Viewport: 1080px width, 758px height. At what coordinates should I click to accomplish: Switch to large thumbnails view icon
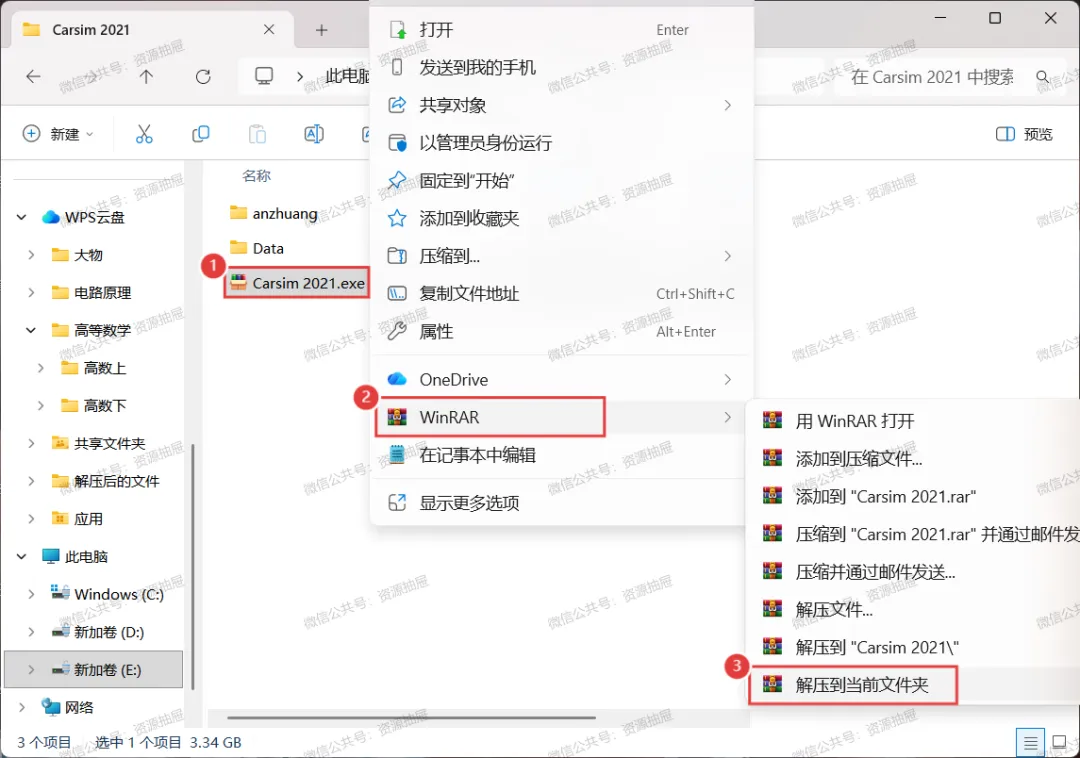[x=1060, y=742]
